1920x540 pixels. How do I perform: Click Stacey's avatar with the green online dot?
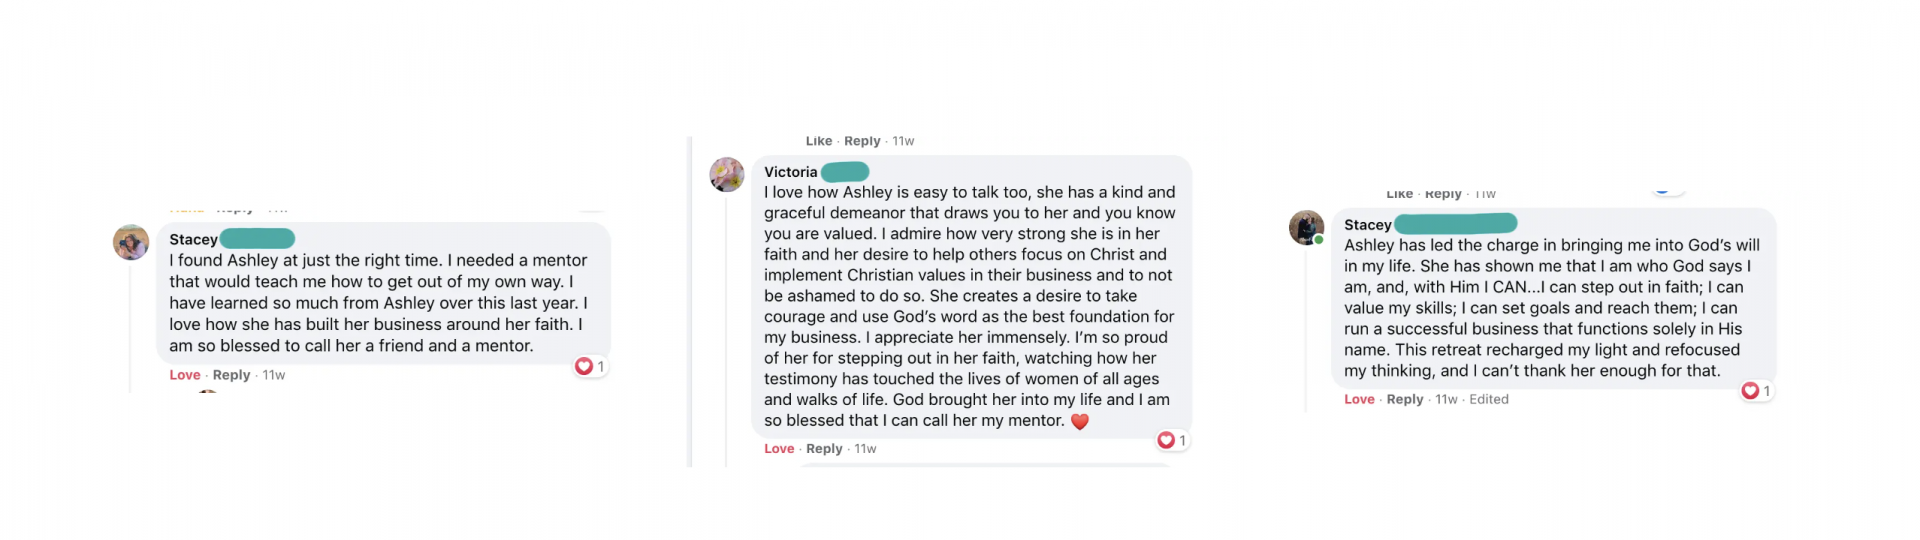coord(1306,228)
